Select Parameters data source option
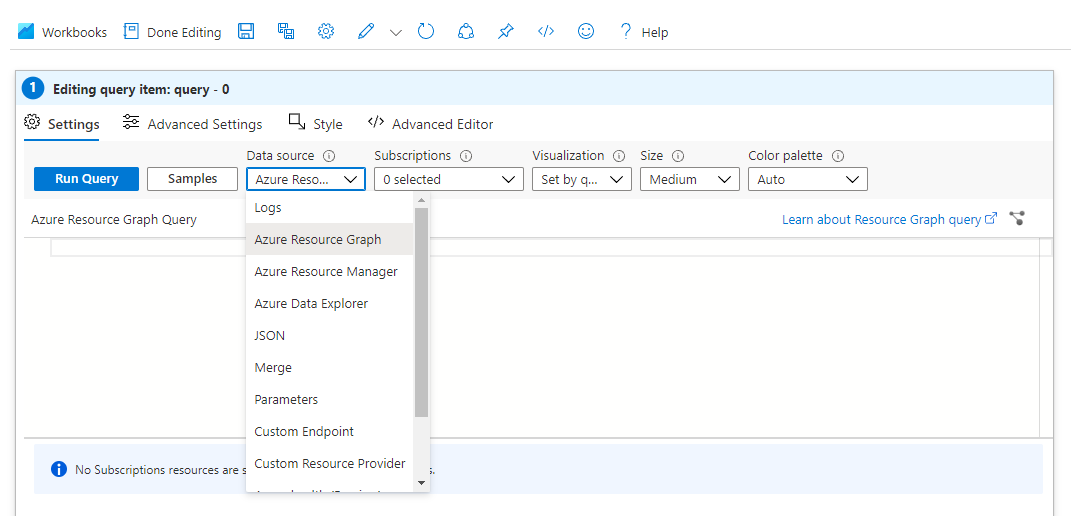The height and width of the screenshot is (516, 1071). [x=330, y=399]
